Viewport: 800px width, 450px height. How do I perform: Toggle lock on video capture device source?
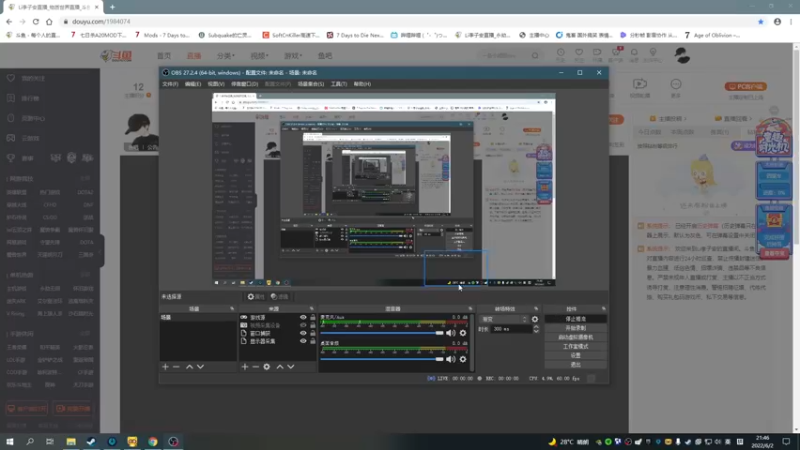[x=313, y=325]
